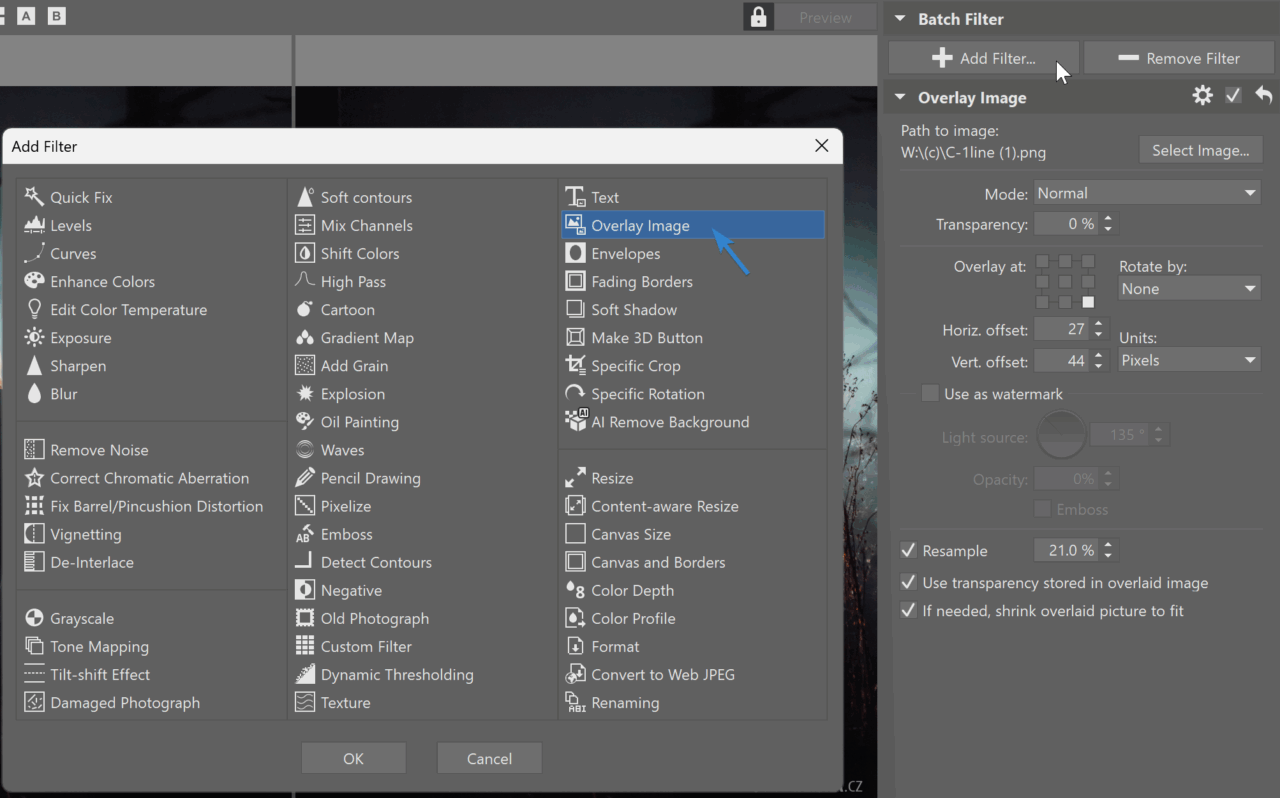Toggle the preview lock icon
This screenshot has width=1280, height=798.
point(757,17)
